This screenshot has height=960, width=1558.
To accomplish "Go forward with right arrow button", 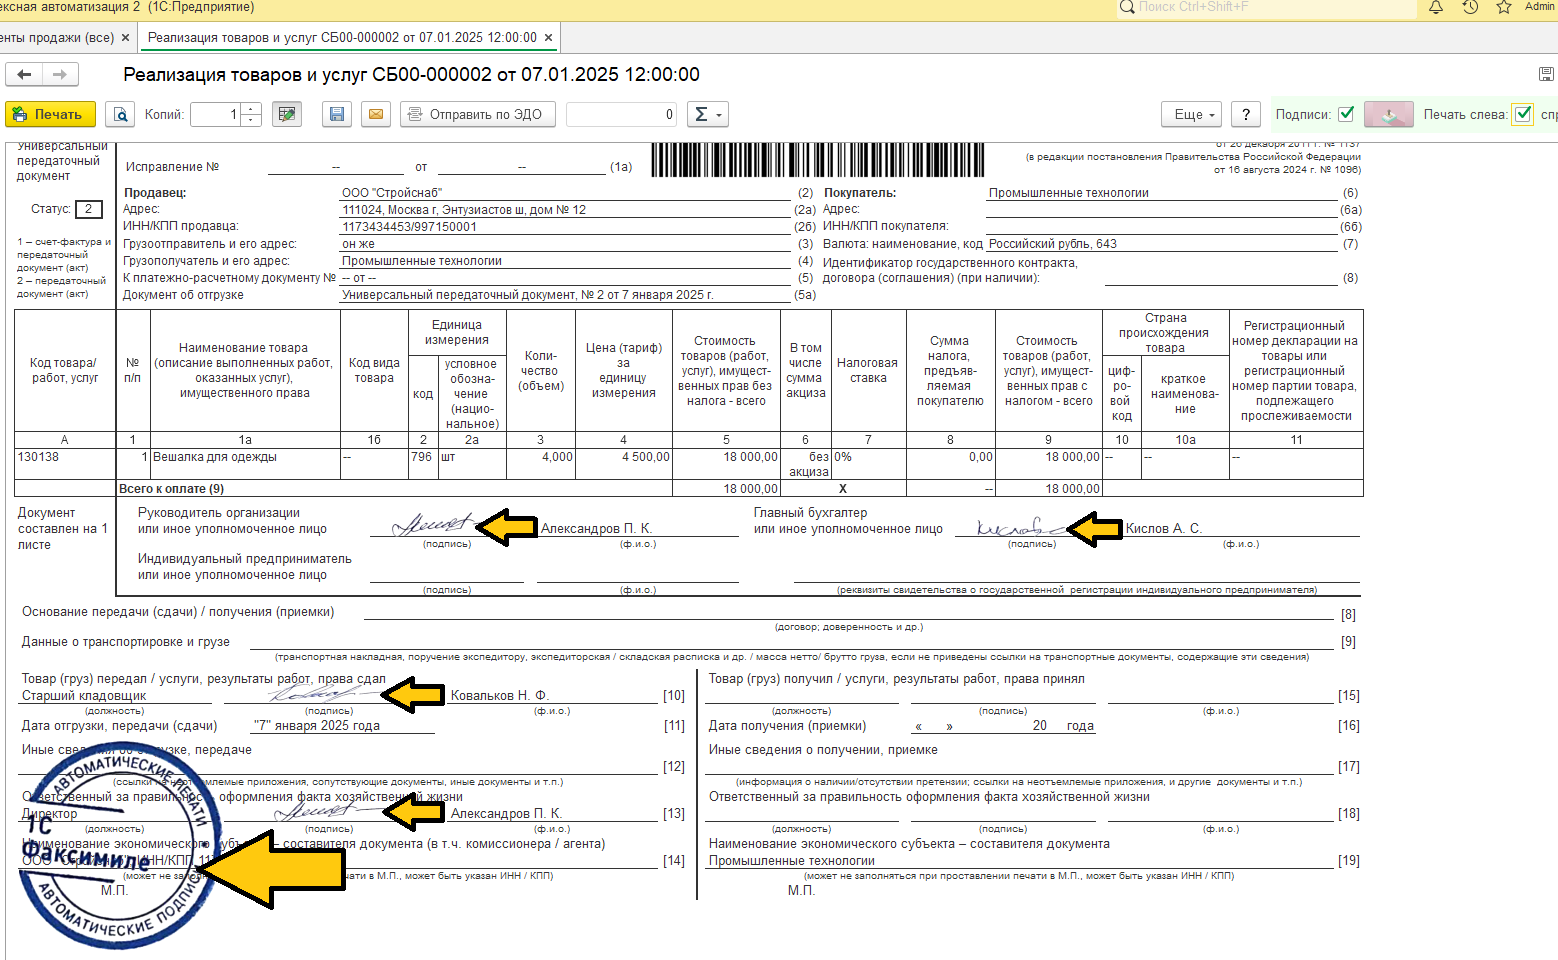I will pyautogui.click(x=60, y=74).
